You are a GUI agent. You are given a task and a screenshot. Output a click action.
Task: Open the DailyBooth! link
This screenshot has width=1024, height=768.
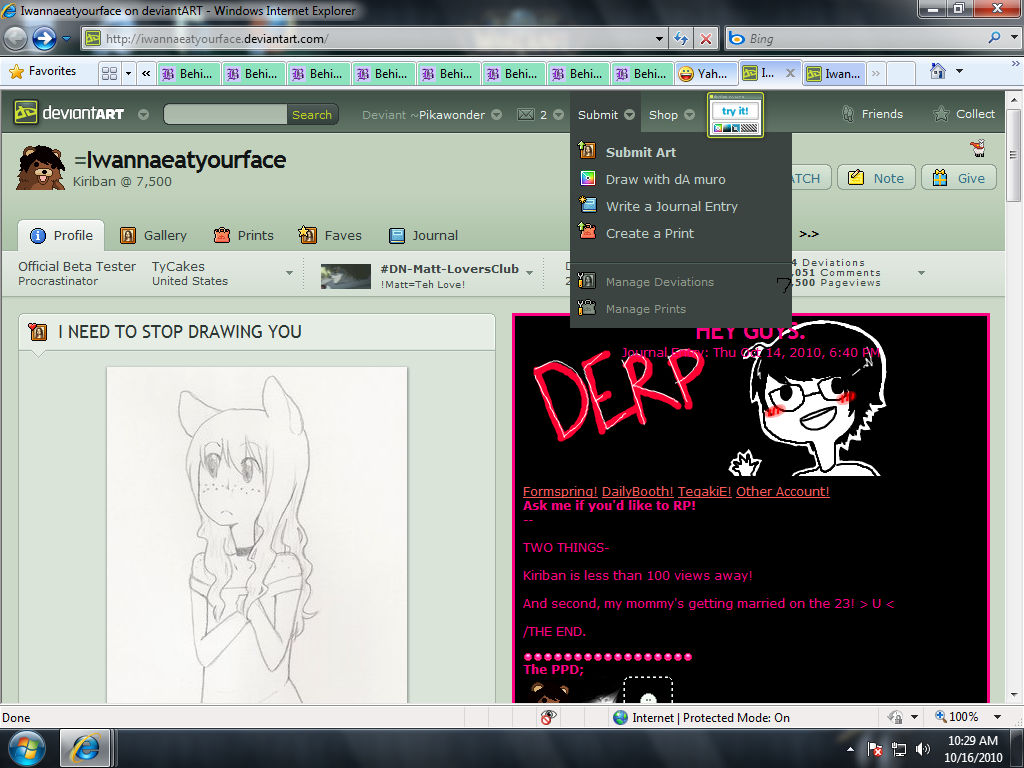pos(637,492)
